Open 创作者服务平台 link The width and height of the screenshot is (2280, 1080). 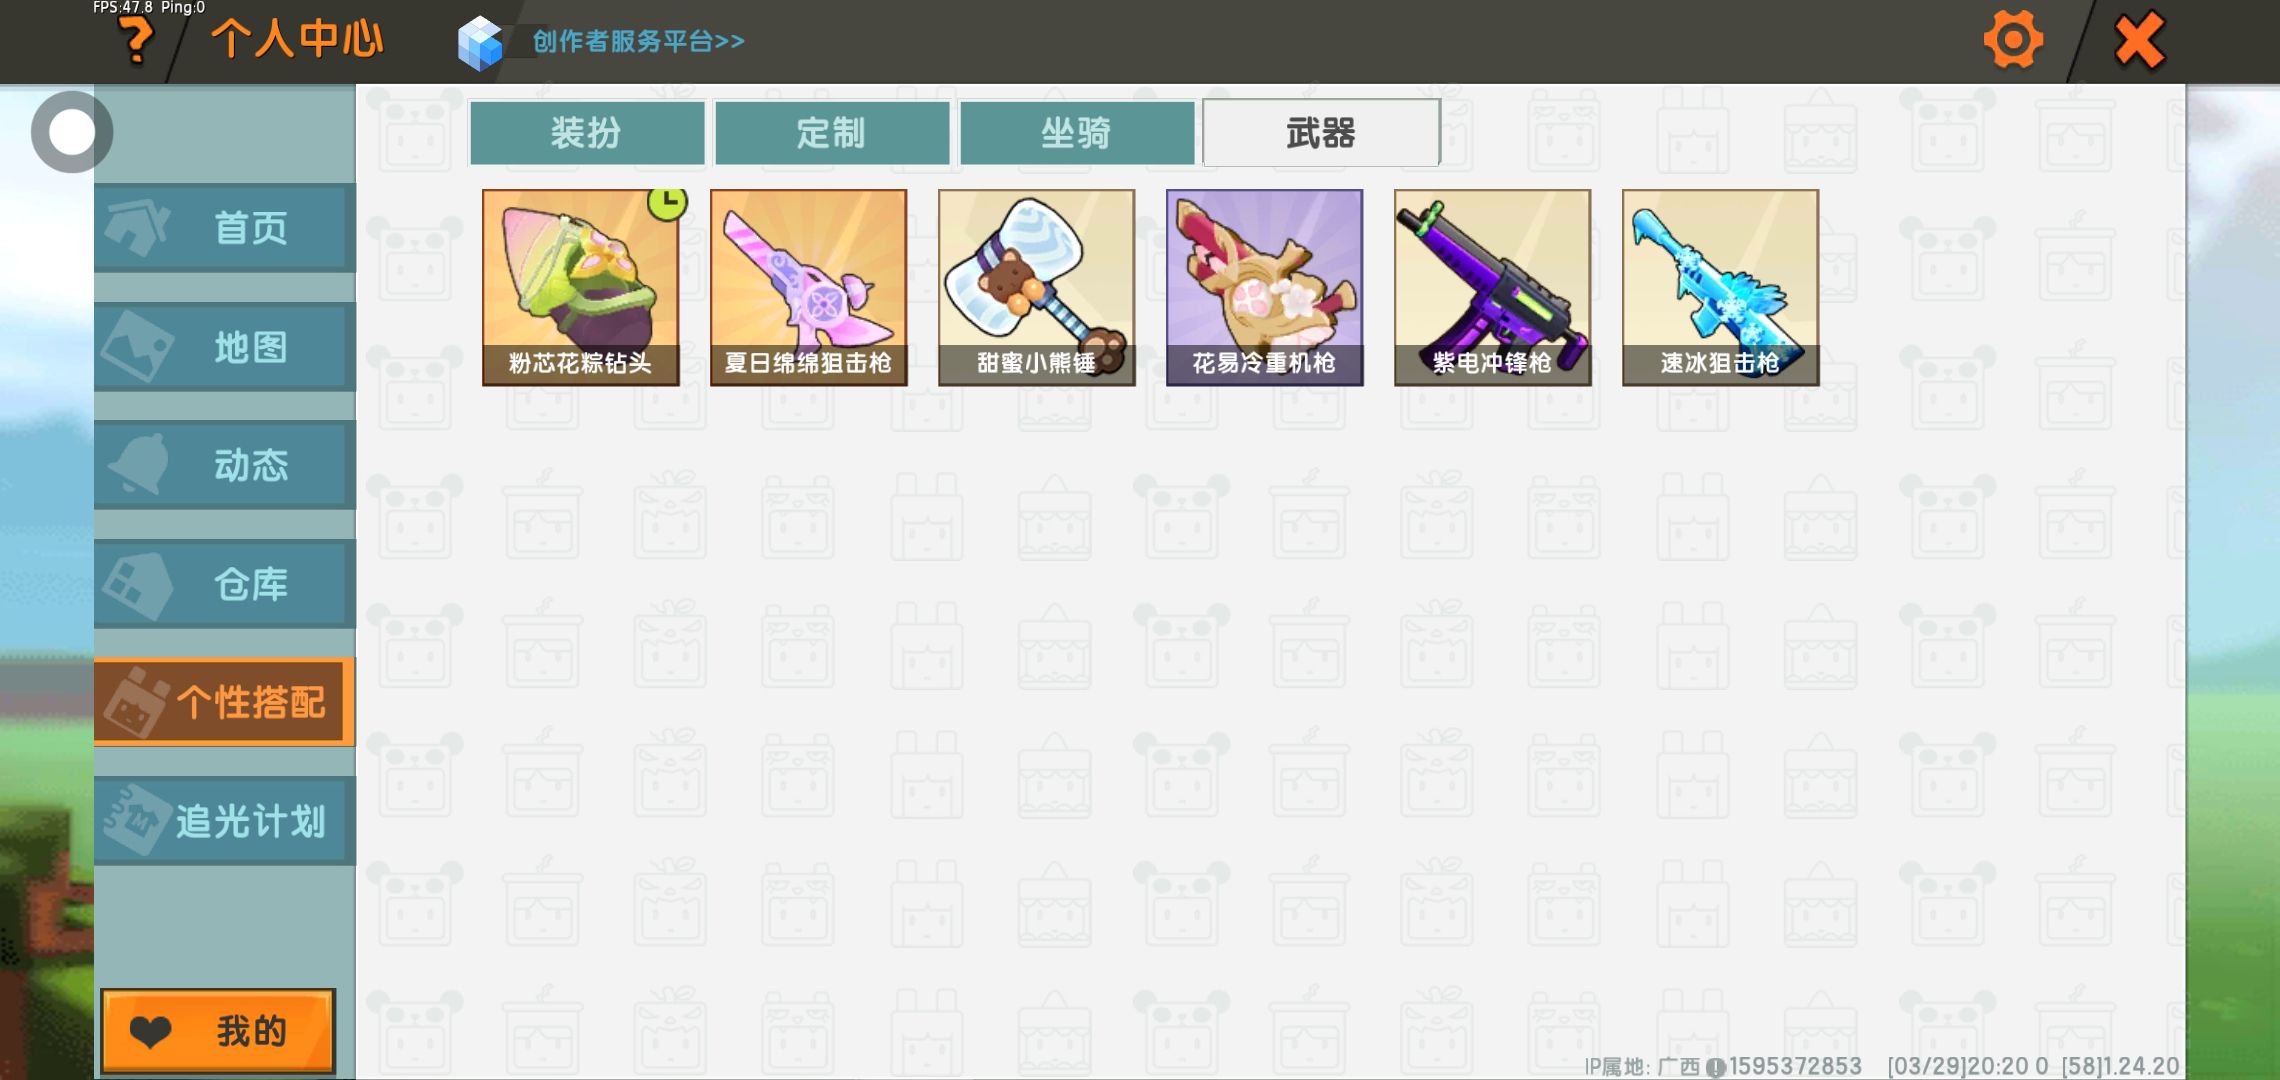tap(638, 41)
